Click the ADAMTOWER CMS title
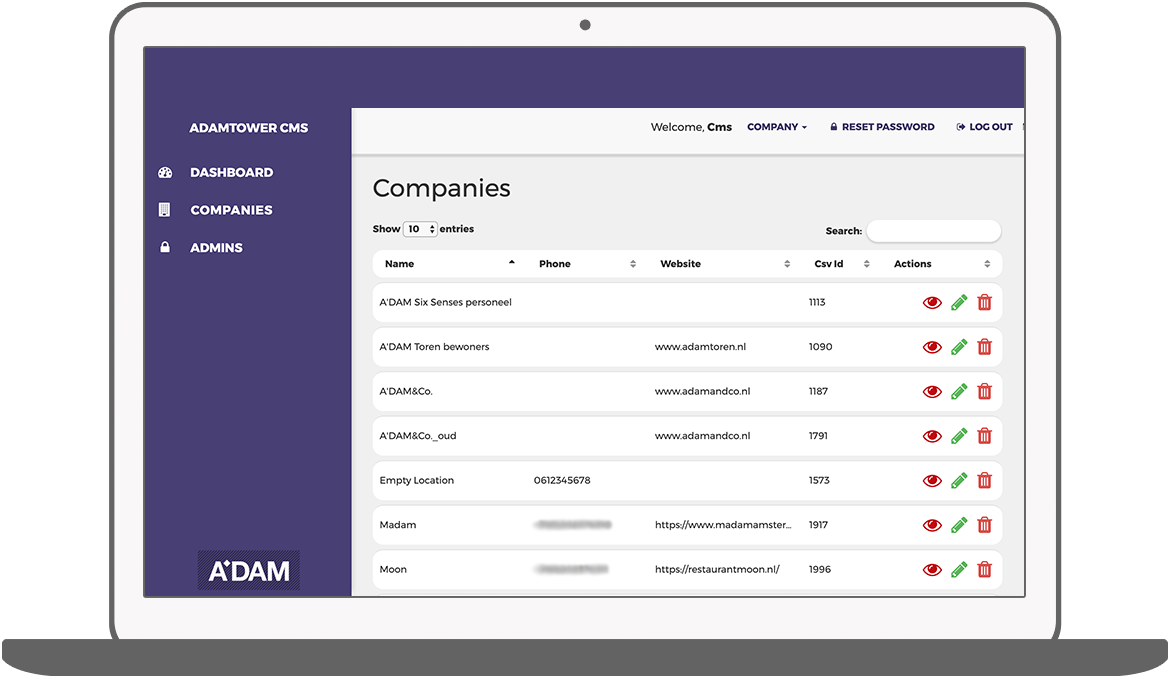 248,128
